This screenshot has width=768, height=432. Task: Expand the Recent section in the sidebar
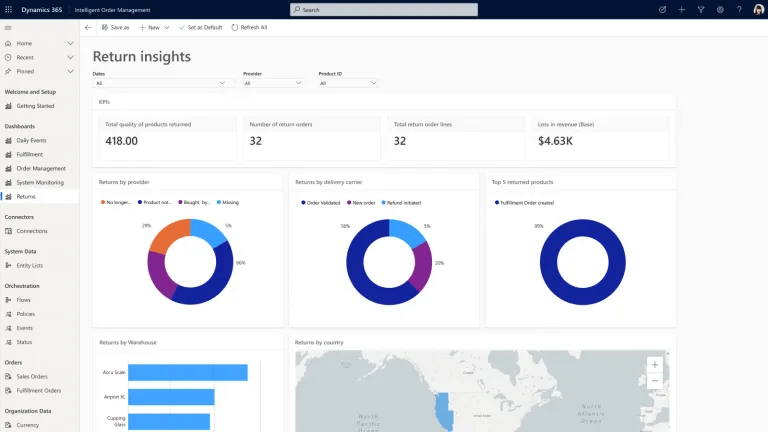[x=70, y=57]
